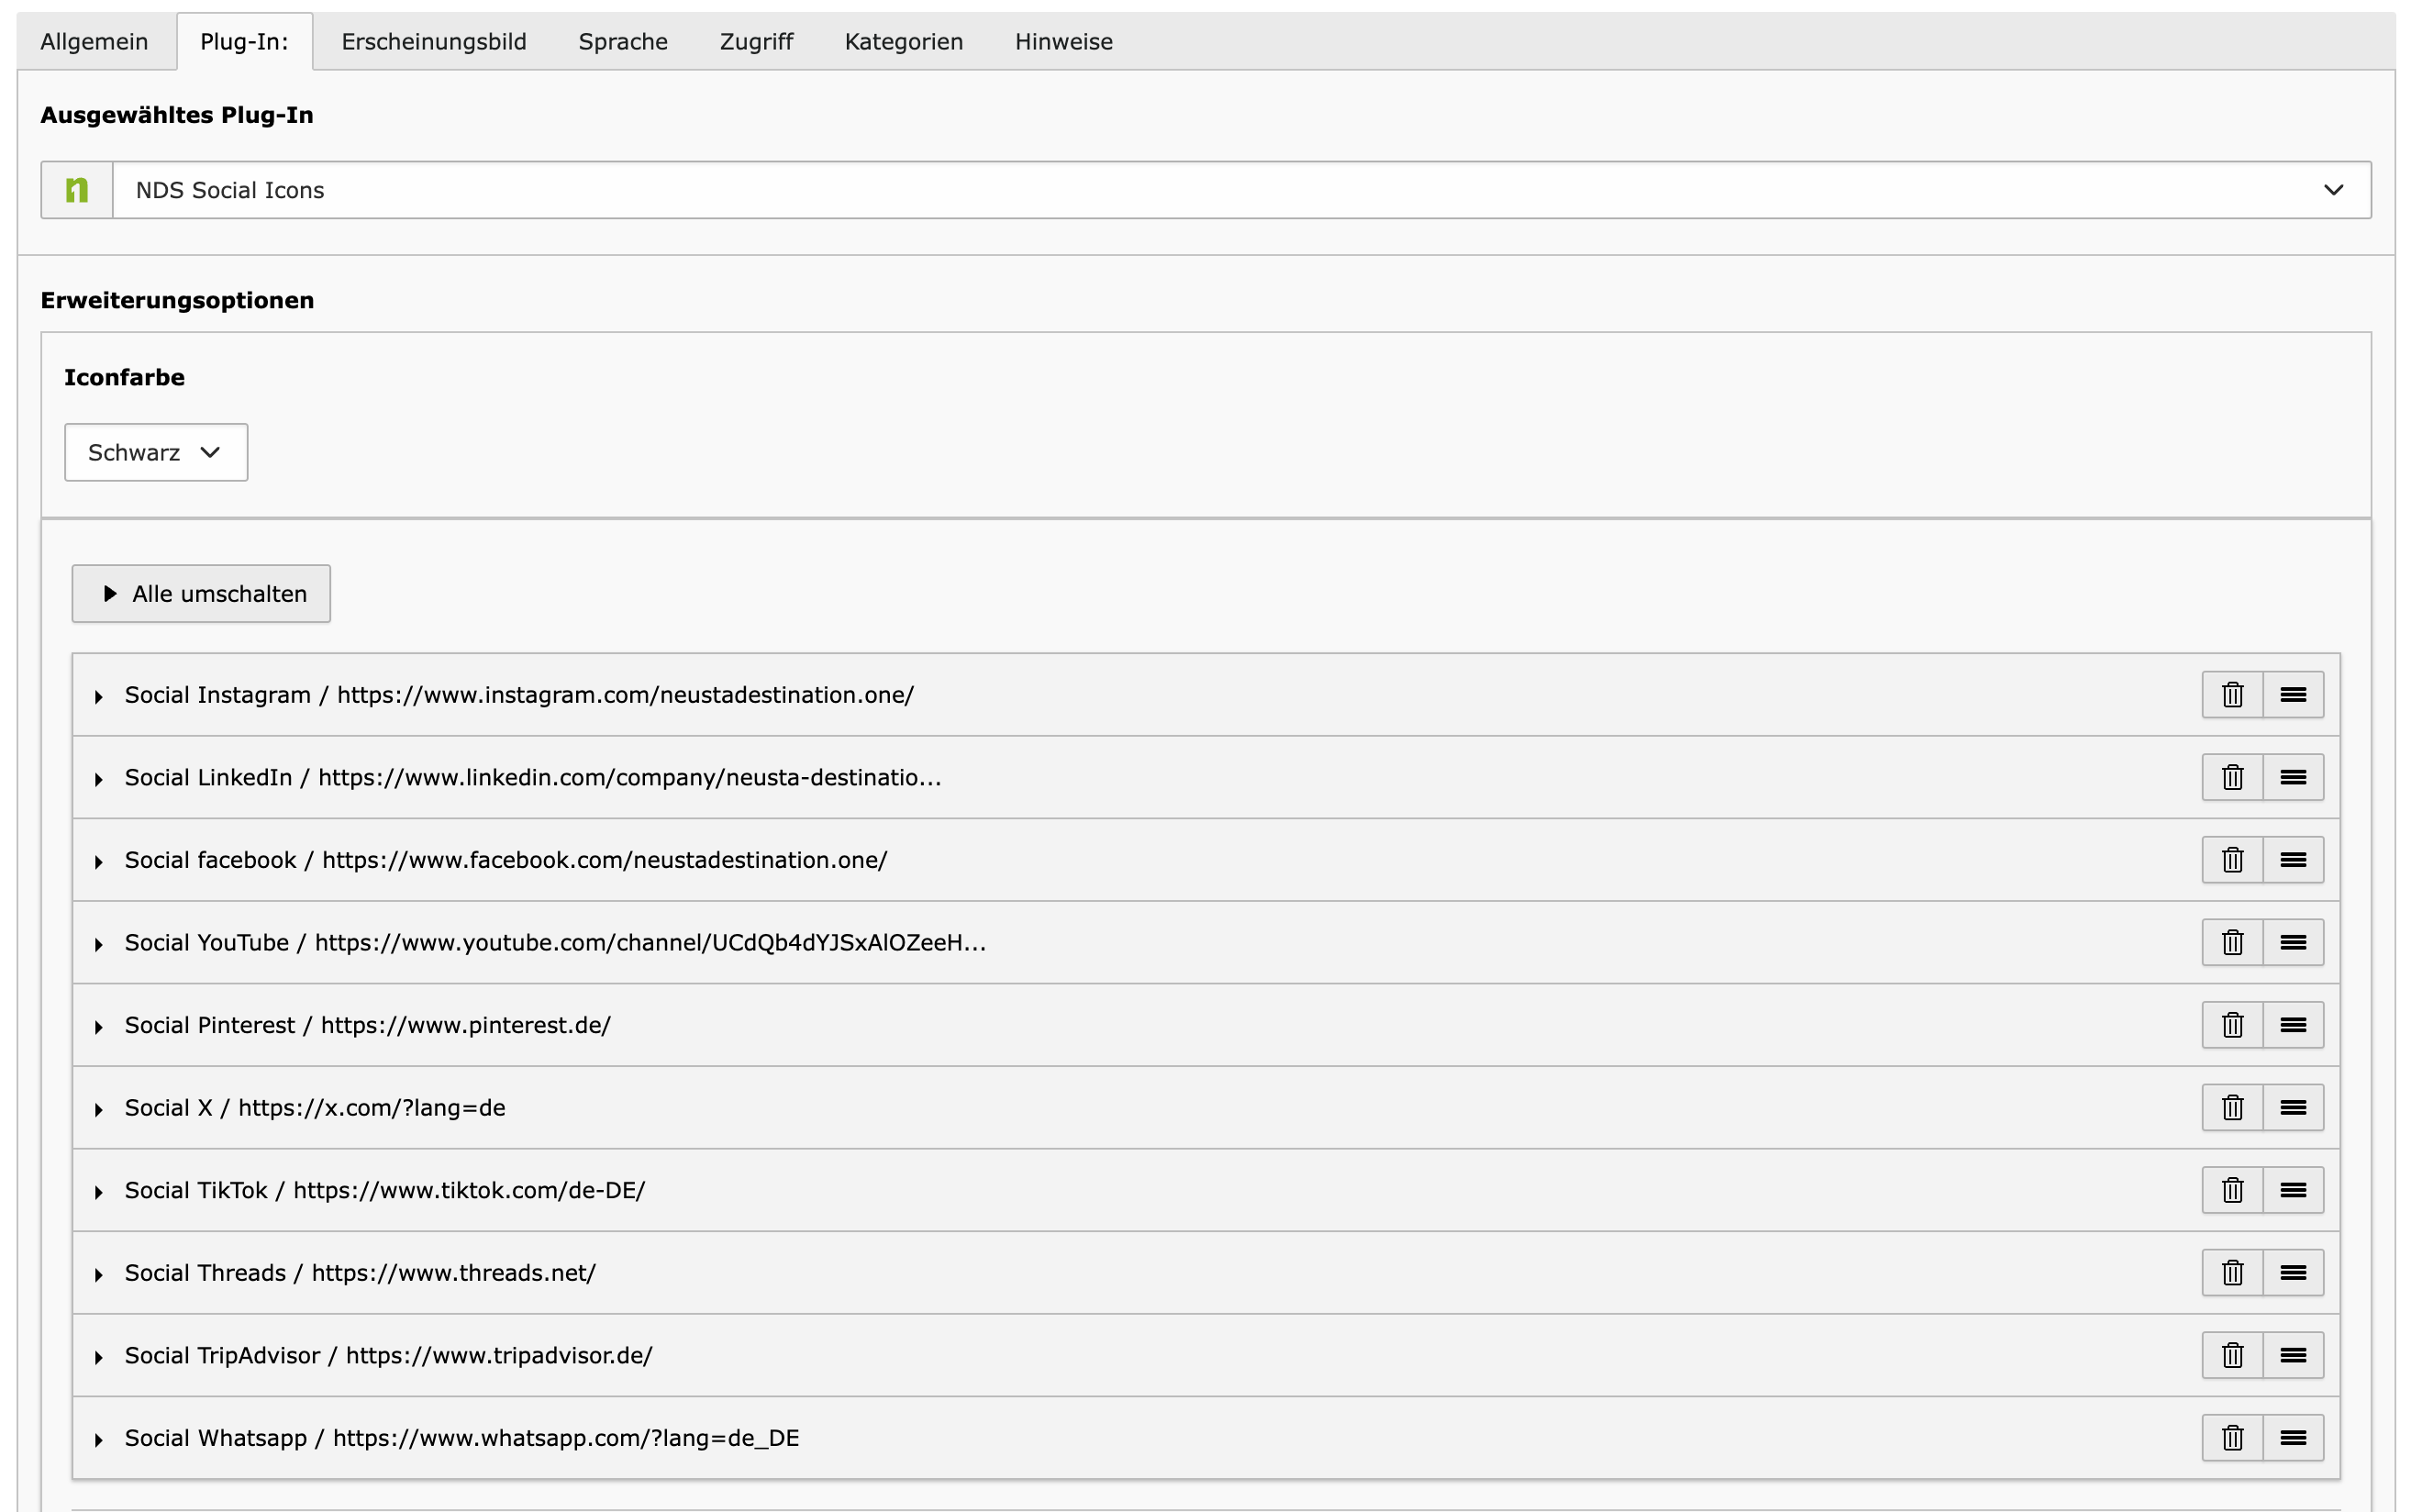Expand the Social Pinterest section
The width and height of the screenshot is (2411, 1512).
click(x=99, y=1027)
